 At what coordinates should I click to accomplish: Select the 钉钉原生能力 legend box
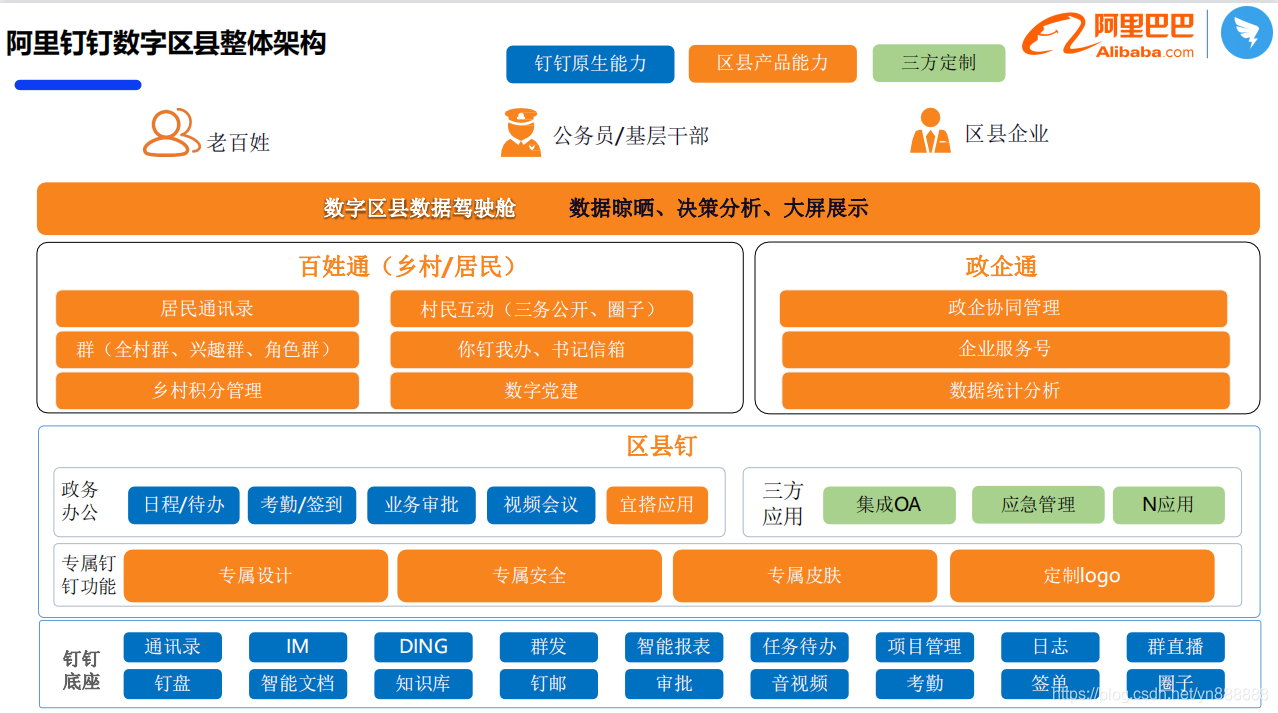[x=590, y=64]
